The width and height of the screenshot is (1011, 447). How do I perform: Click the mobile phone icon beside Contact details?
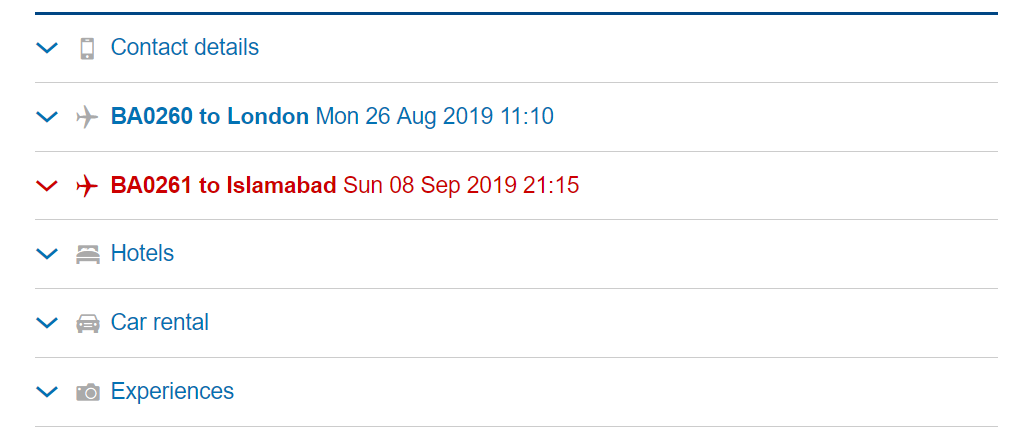(87, 48)
